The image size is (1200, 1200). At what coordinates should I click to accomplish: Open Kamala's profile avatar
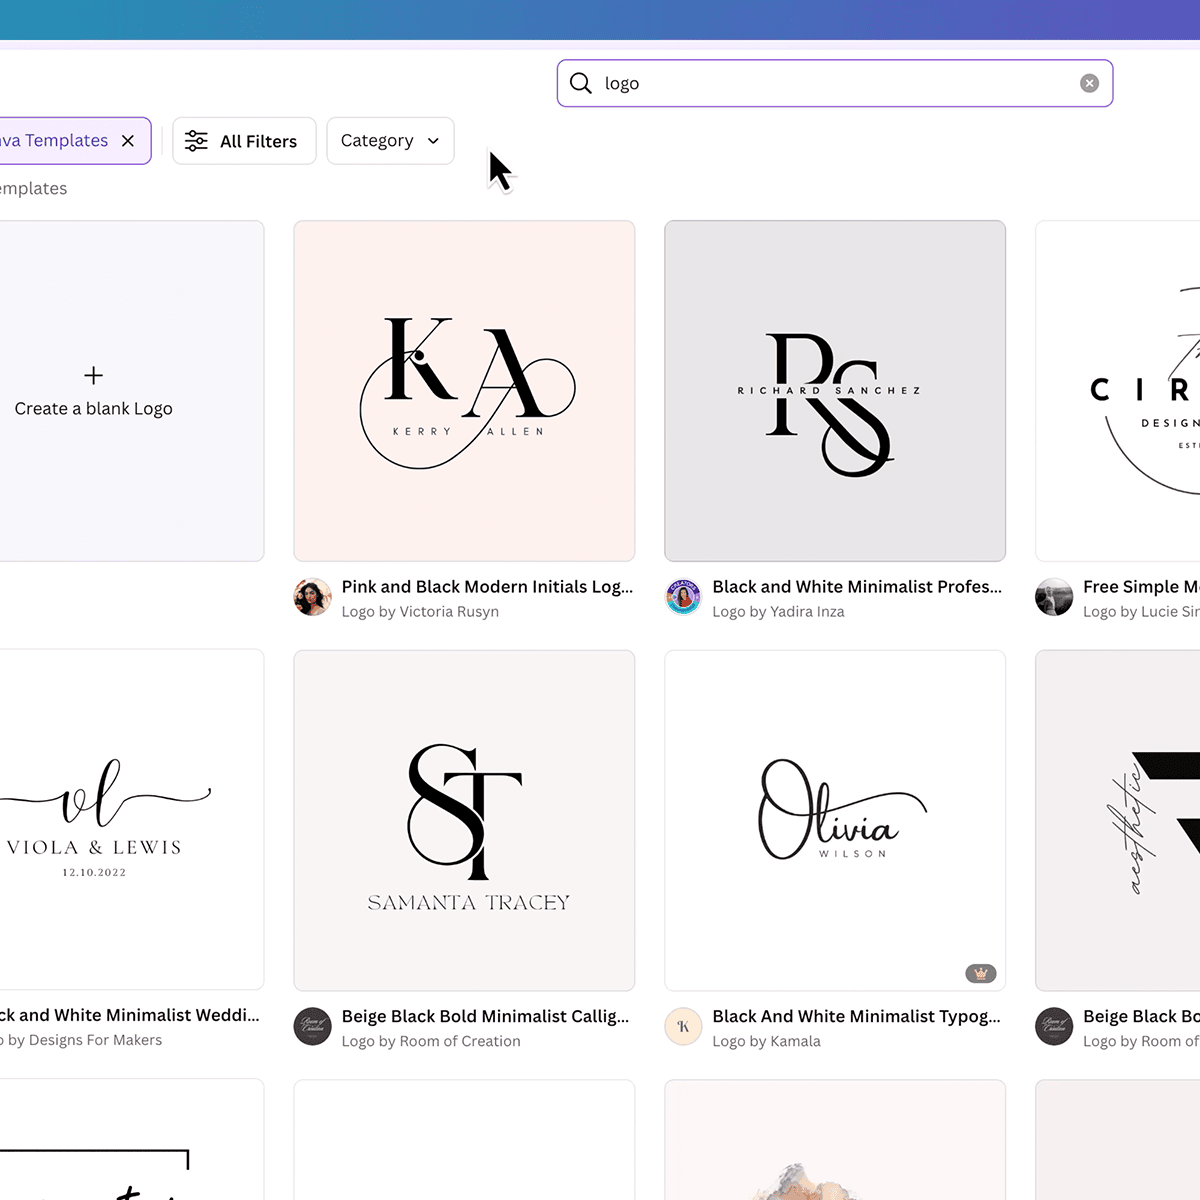point(683,1026)
